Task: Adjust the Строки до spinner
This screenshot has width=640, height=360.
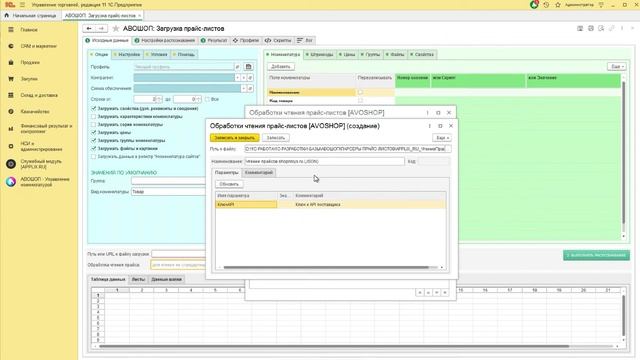Action: pyautogui.click(x=198, y=99)
